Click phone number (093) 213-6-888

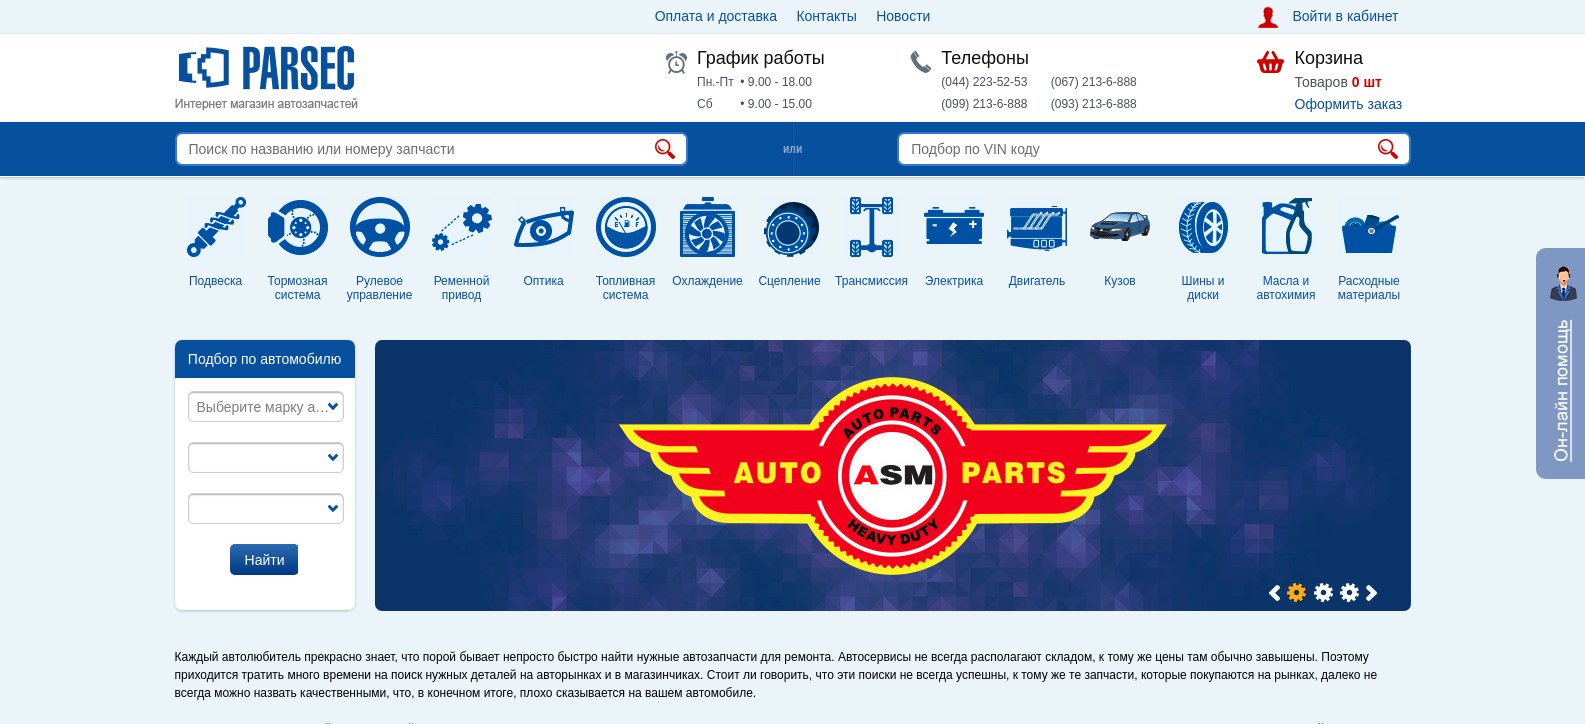coord(1094,104)
